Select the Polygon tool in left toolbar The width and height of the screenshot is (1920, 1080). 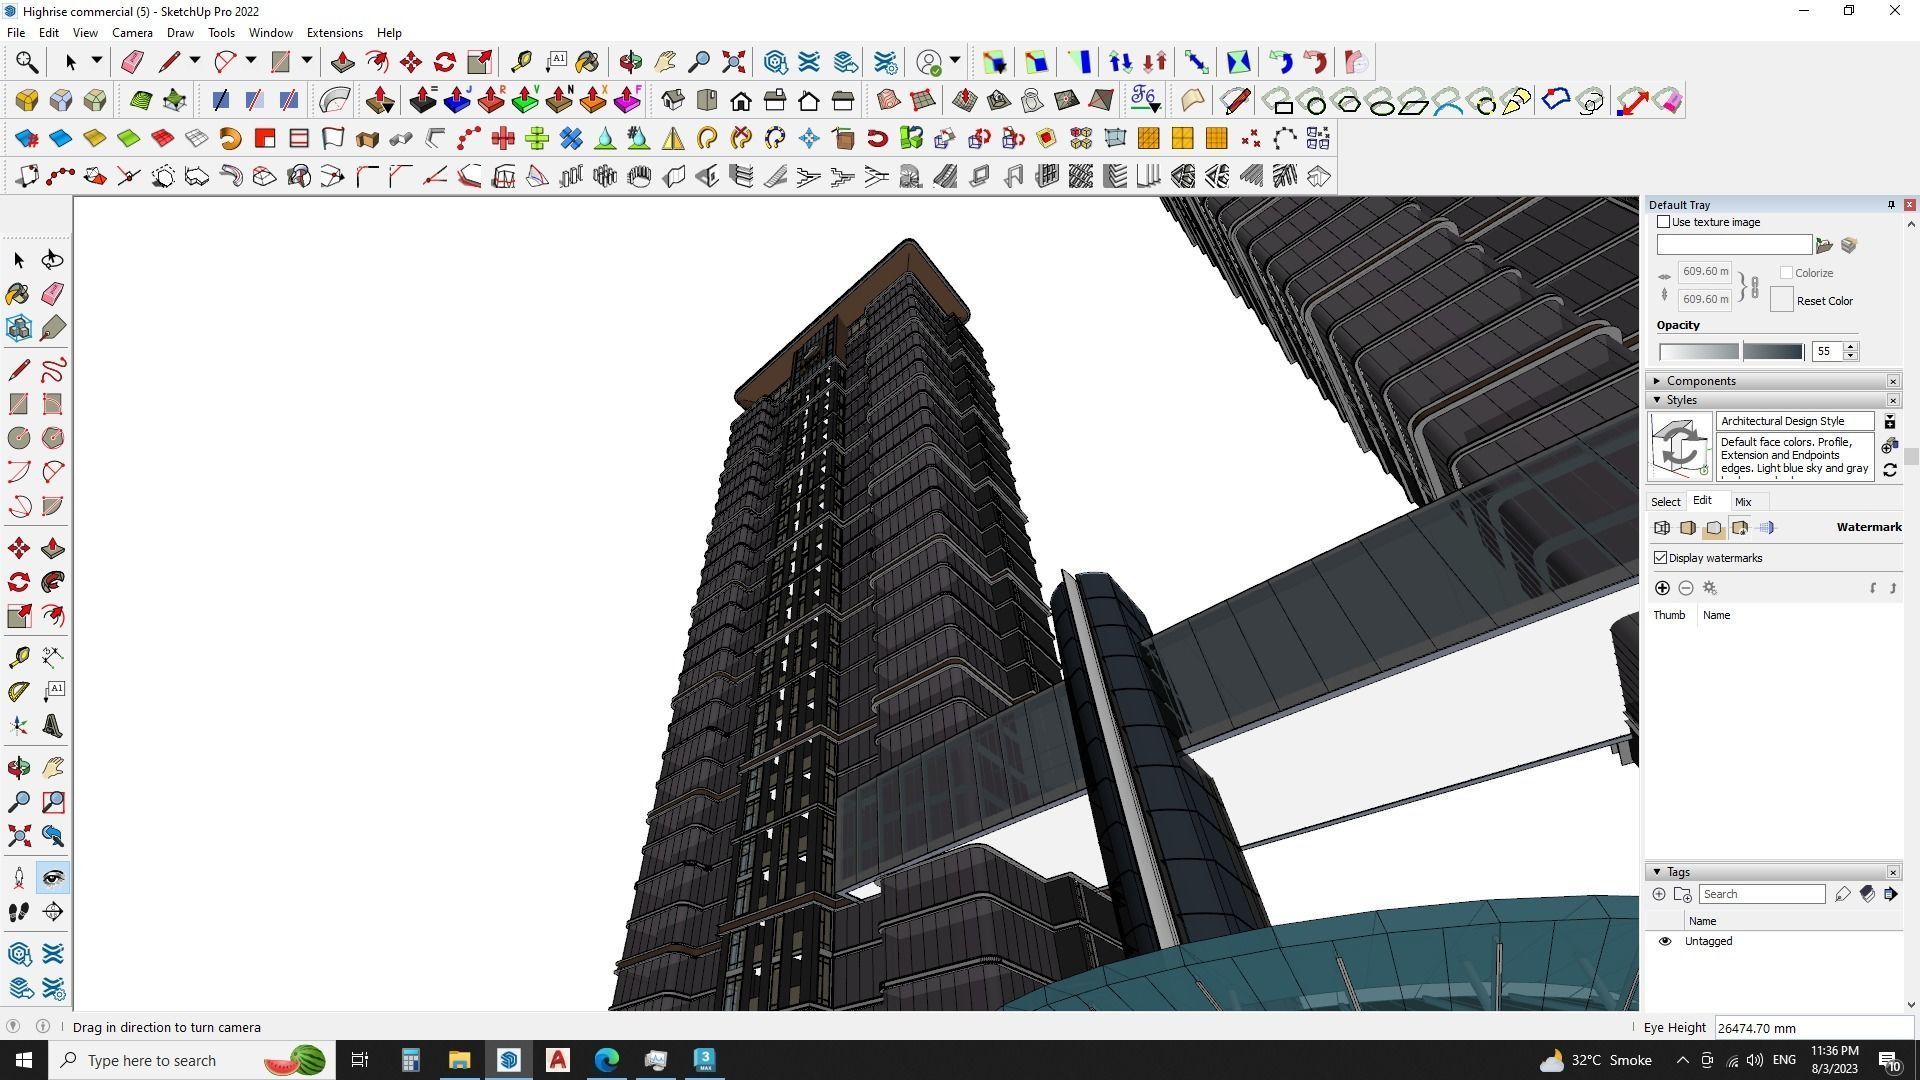pyautogui.click(x=53, y=438)
